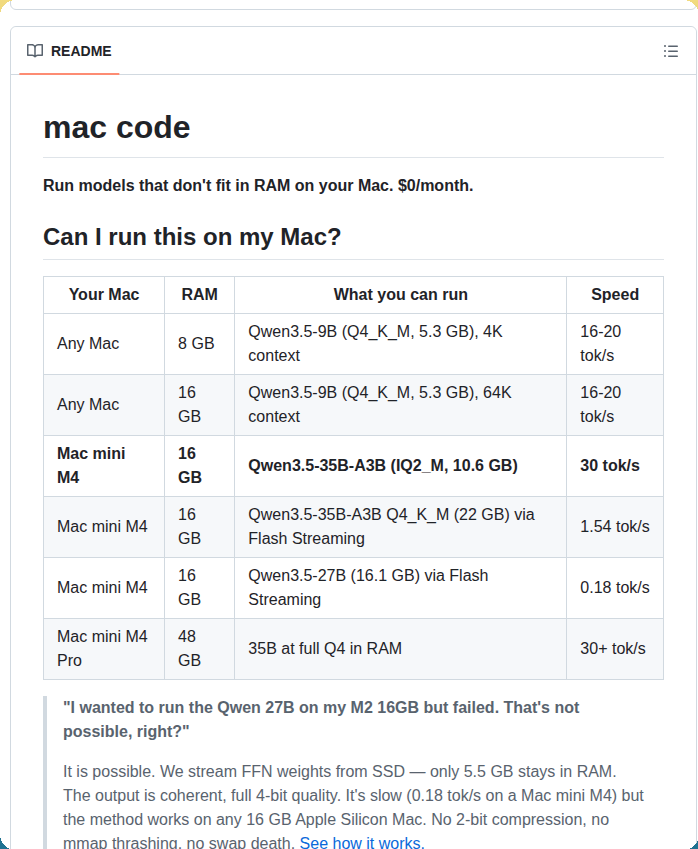Click the 'Qwen3.5-35B-A3B Q4_K_M (22 GB) via Flash Streaming' cell
The width and height of the screenshot is (698, 849).
[x=400, y=527]
